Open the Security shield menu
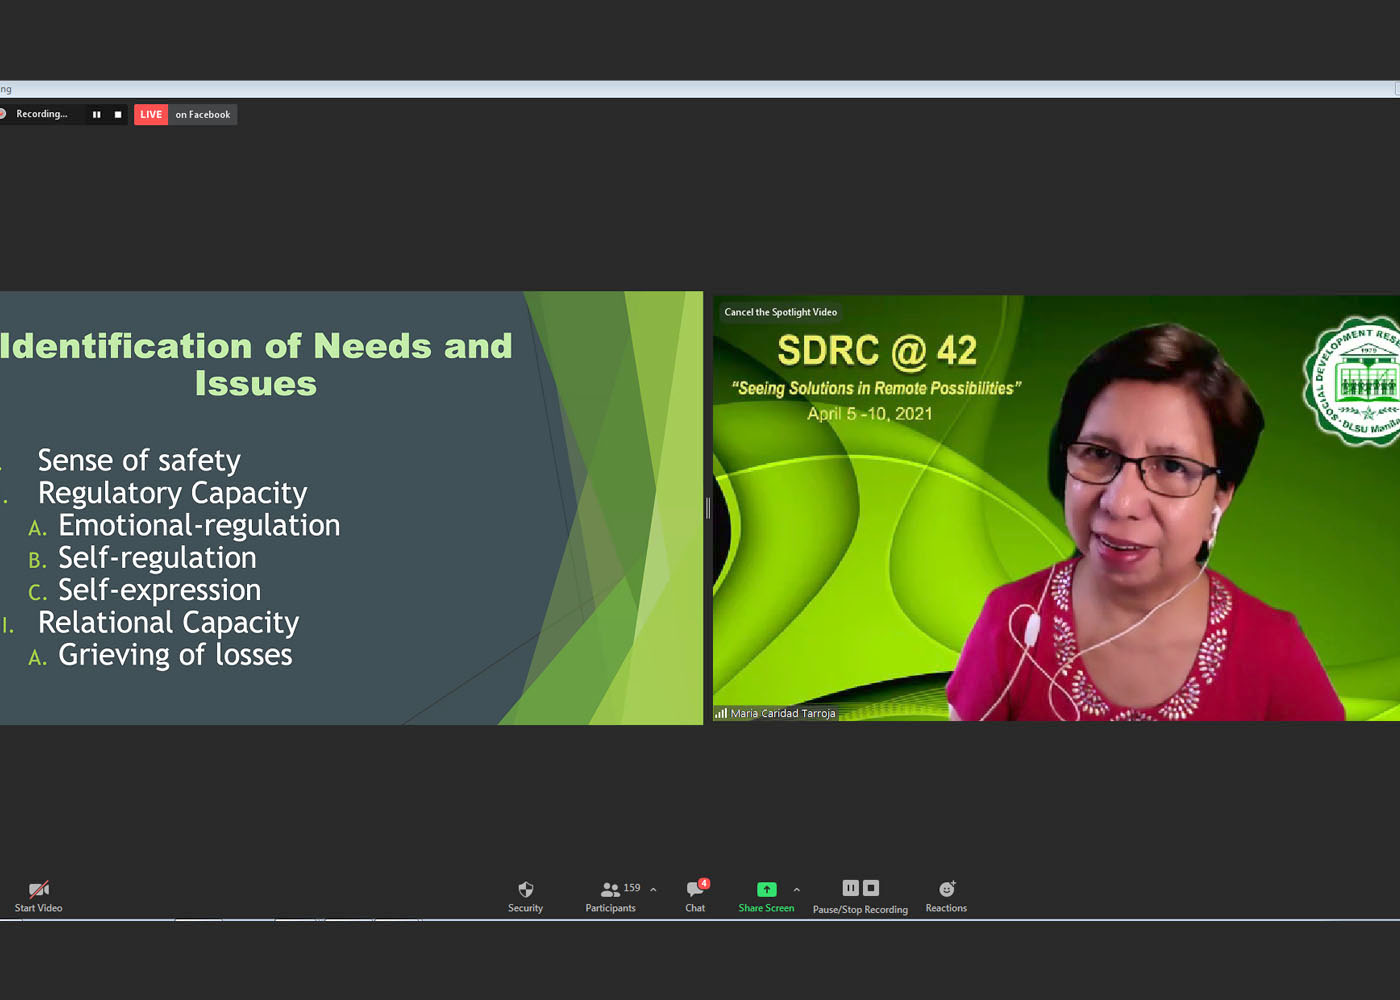Screen dimensions: 1400x1000 pyautogui.click(x=525, y=889)
